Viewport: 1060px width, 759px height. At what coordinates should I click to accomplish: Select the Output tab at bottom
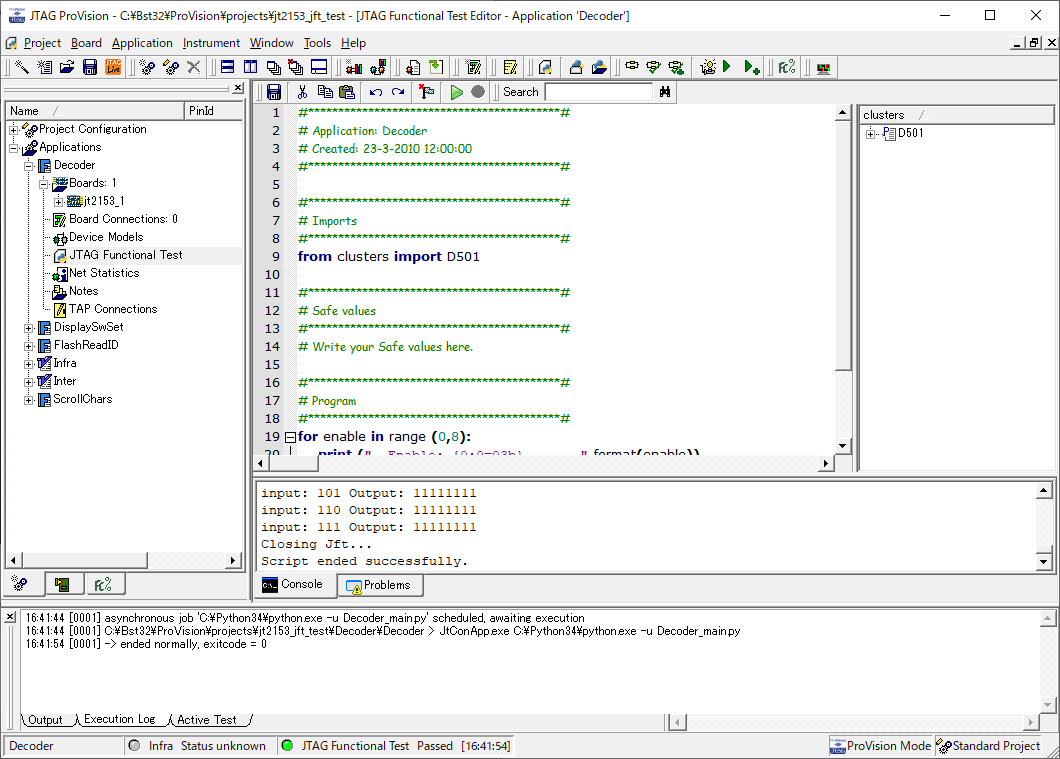coord(45,720)
